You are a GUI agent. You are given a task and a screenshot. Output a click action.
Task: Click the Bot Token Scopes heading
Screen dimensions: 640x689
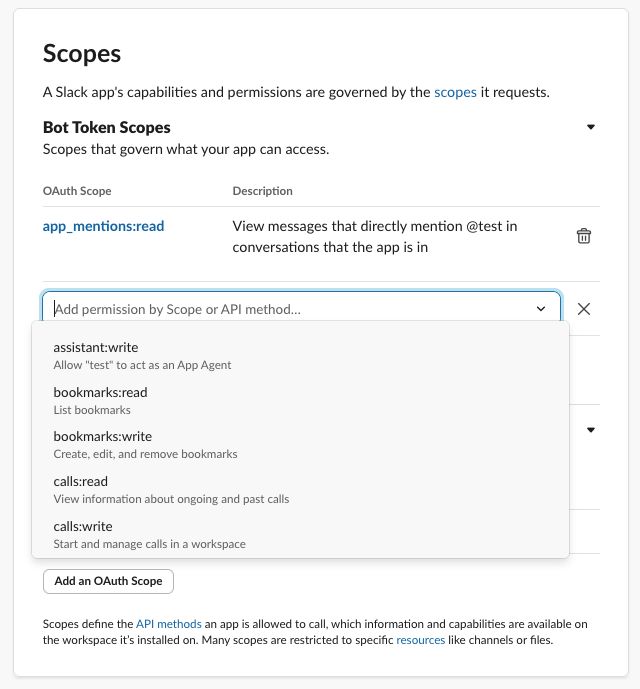(x=107, y=128)
